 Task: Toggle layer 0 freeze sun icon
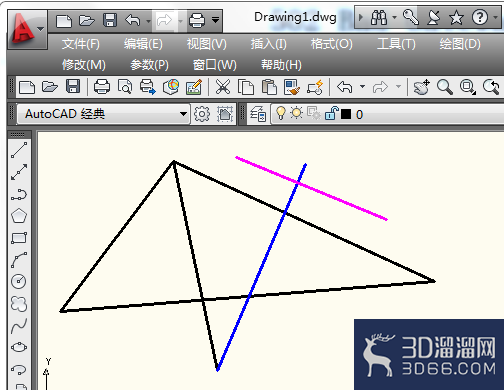[x=296, y=113]
